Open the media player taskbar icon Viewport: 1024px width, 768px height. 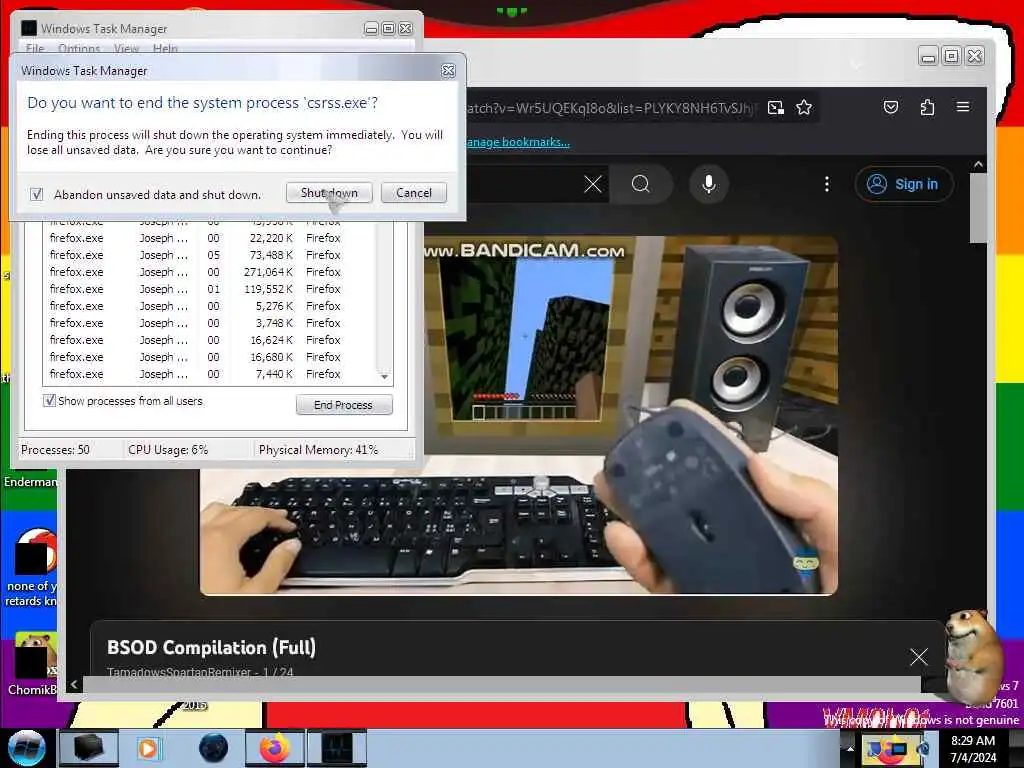148,748
